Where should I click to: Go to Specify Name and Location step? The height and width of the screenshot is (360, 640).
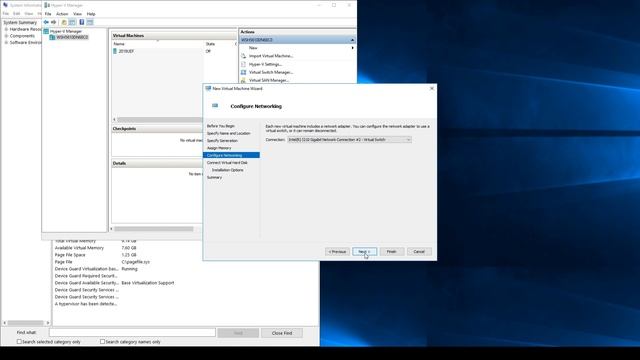click(229, 133)
